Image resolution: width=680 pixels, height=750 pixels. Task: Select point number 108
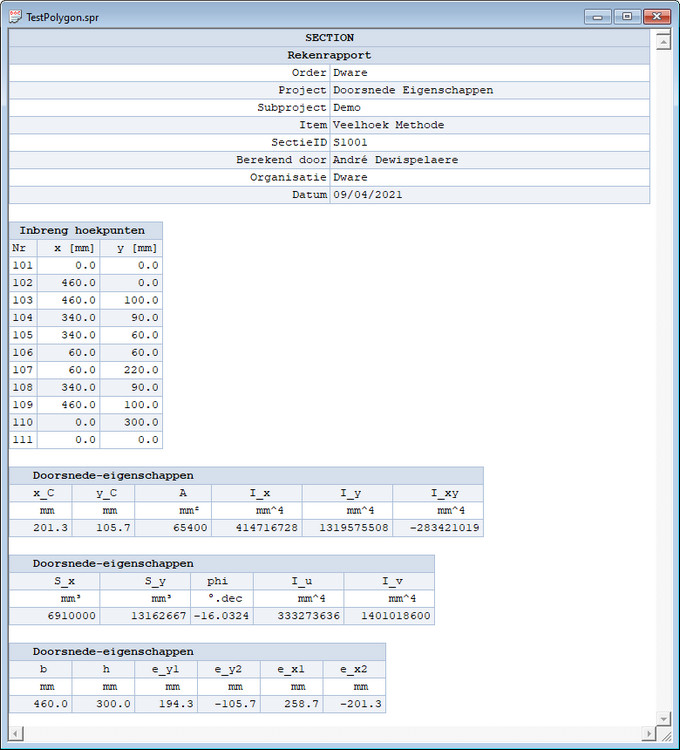pyautogui.click(x=22, y=387)
